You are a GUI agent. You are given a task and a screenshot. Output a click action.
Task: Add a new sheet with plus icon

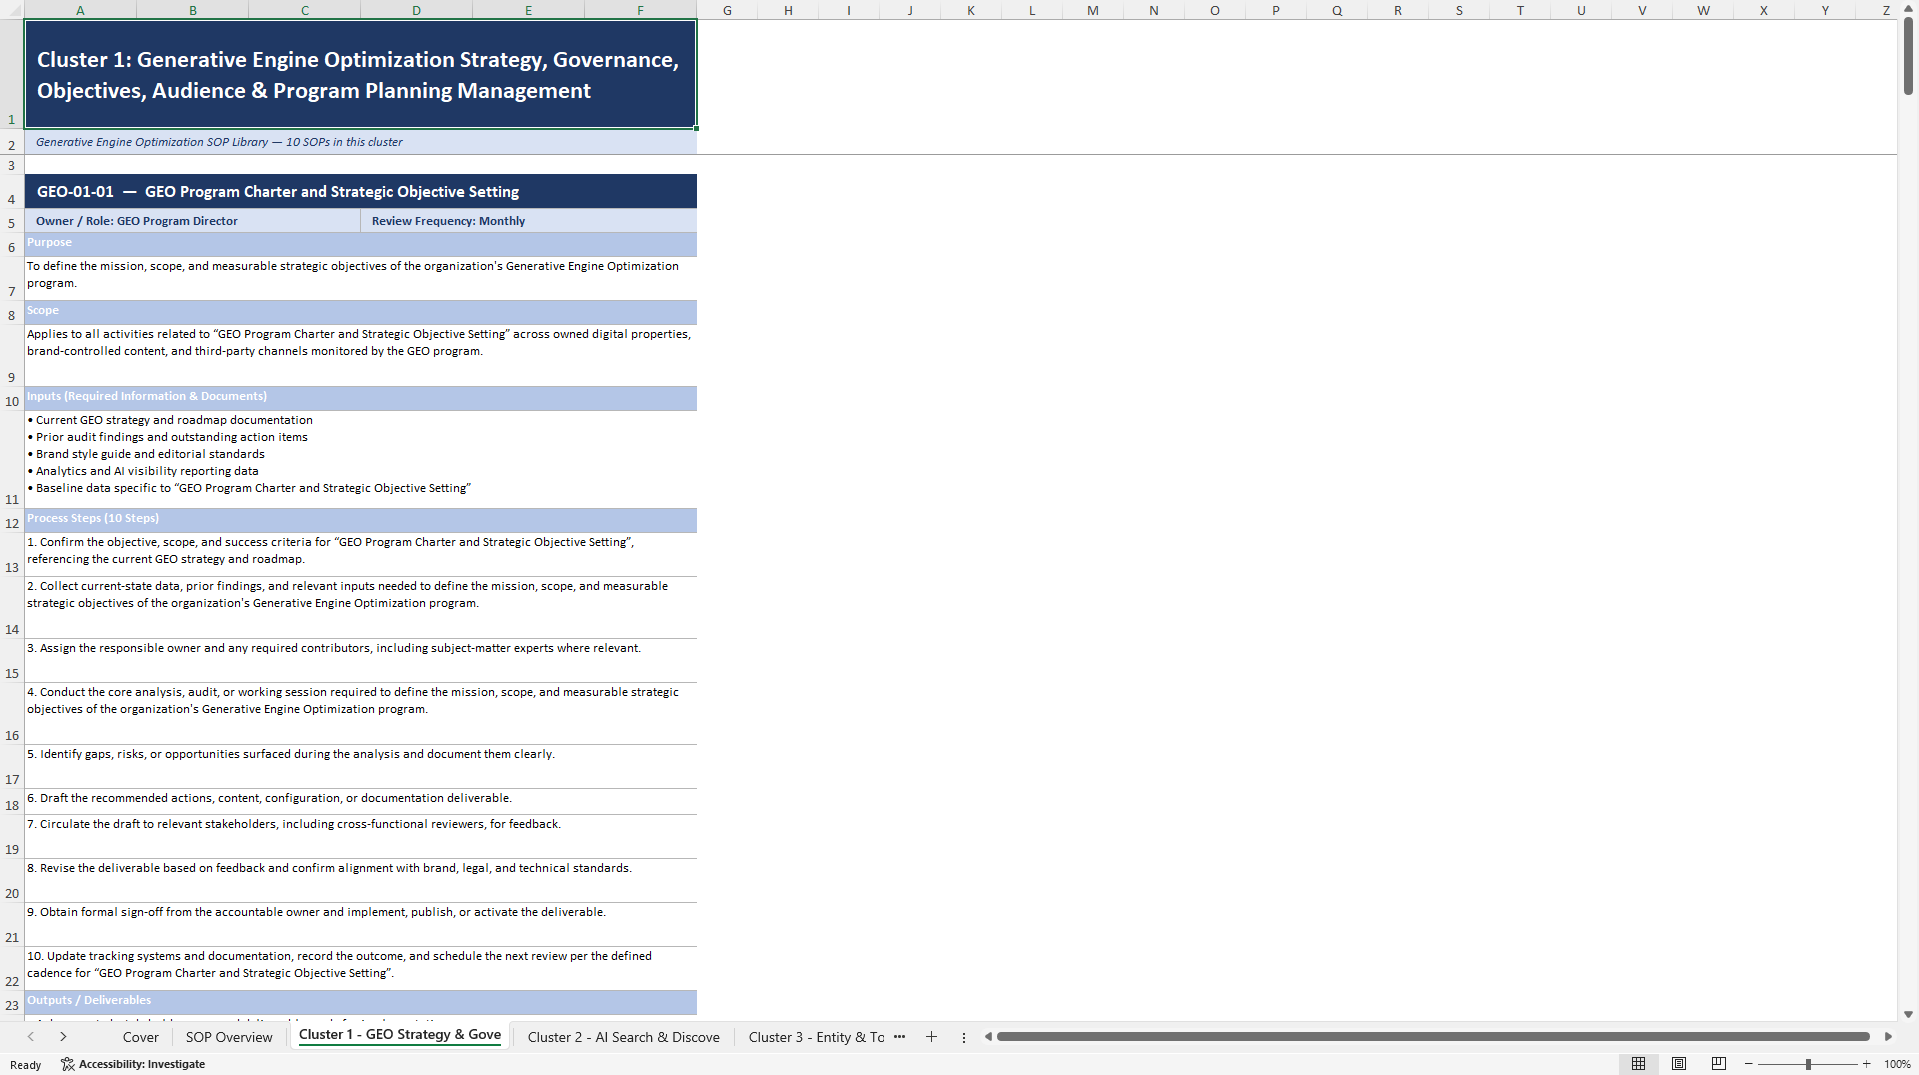(x=931, y=1037)
